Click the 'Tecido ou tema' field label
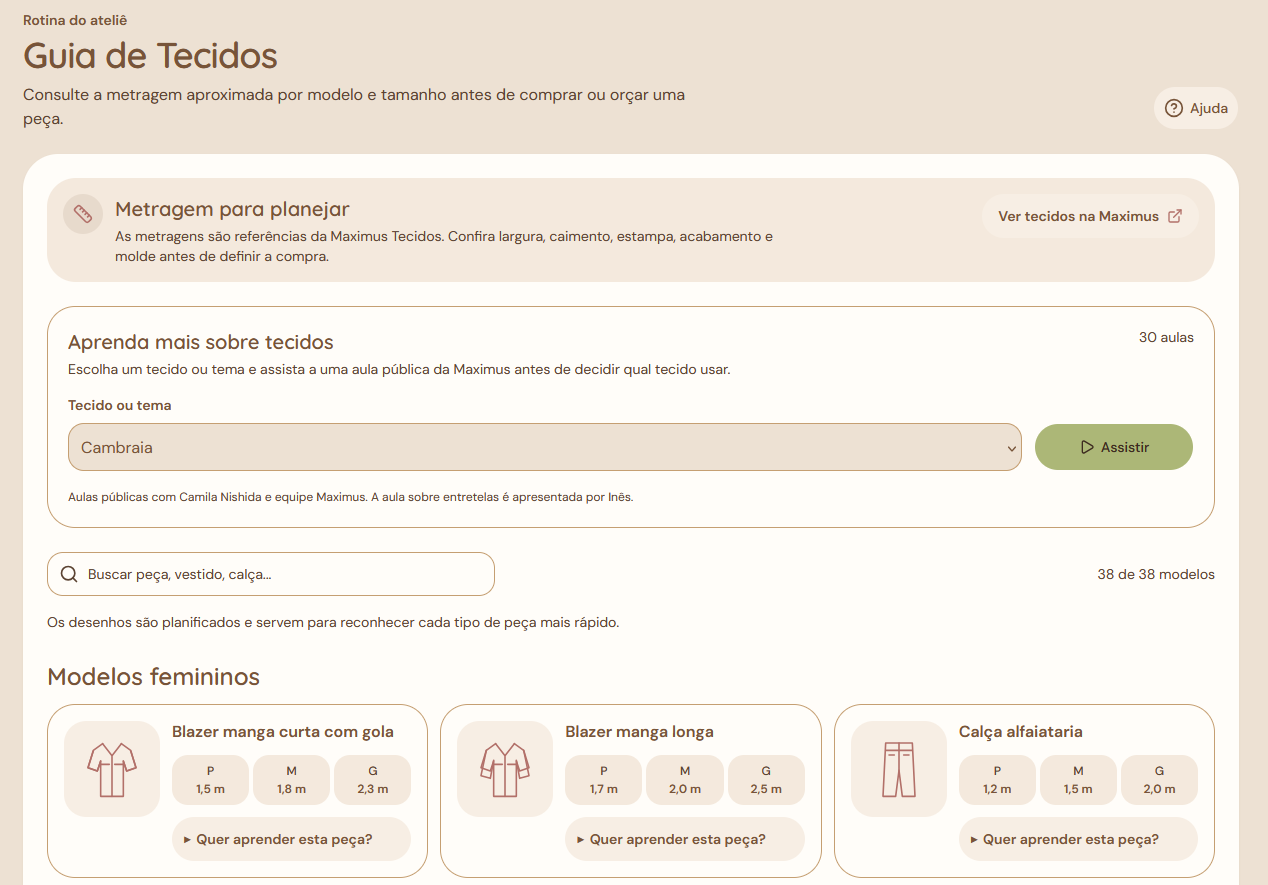Screen dimensions: 1268x885 (x=120, y=405)
